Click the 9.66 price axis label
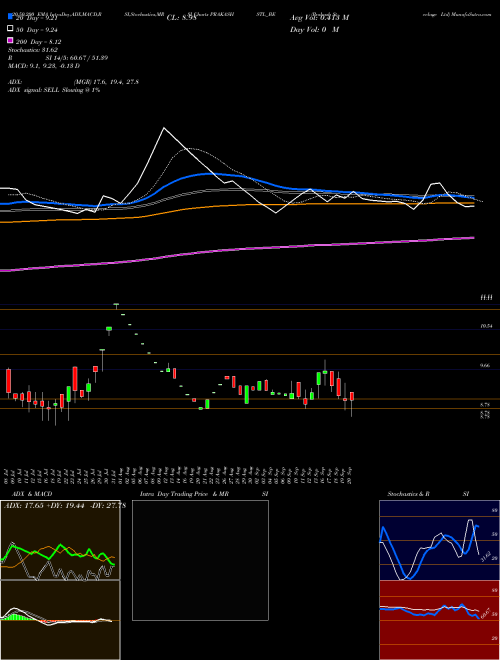500x660 pixels. click(485, 366)
